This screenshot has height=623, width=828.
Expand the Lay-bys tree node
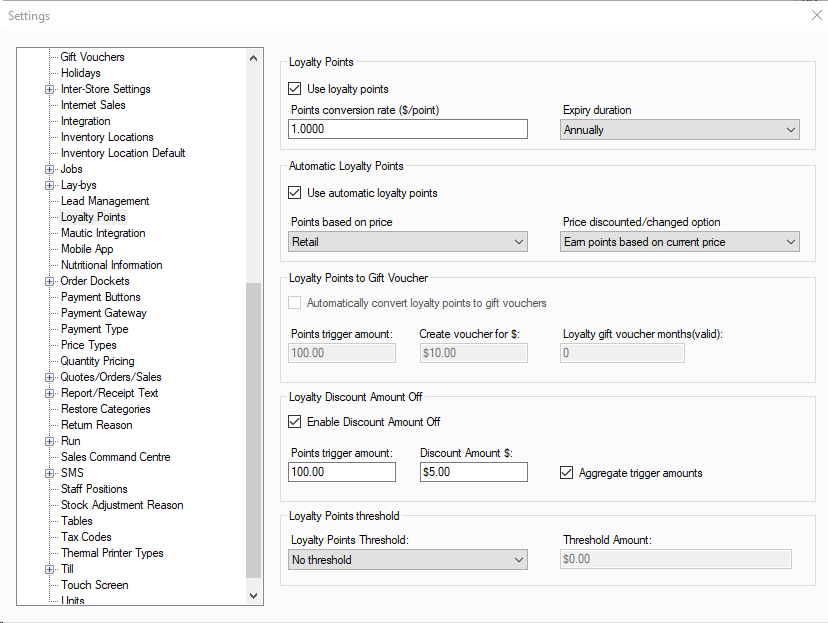click(49, 185)
